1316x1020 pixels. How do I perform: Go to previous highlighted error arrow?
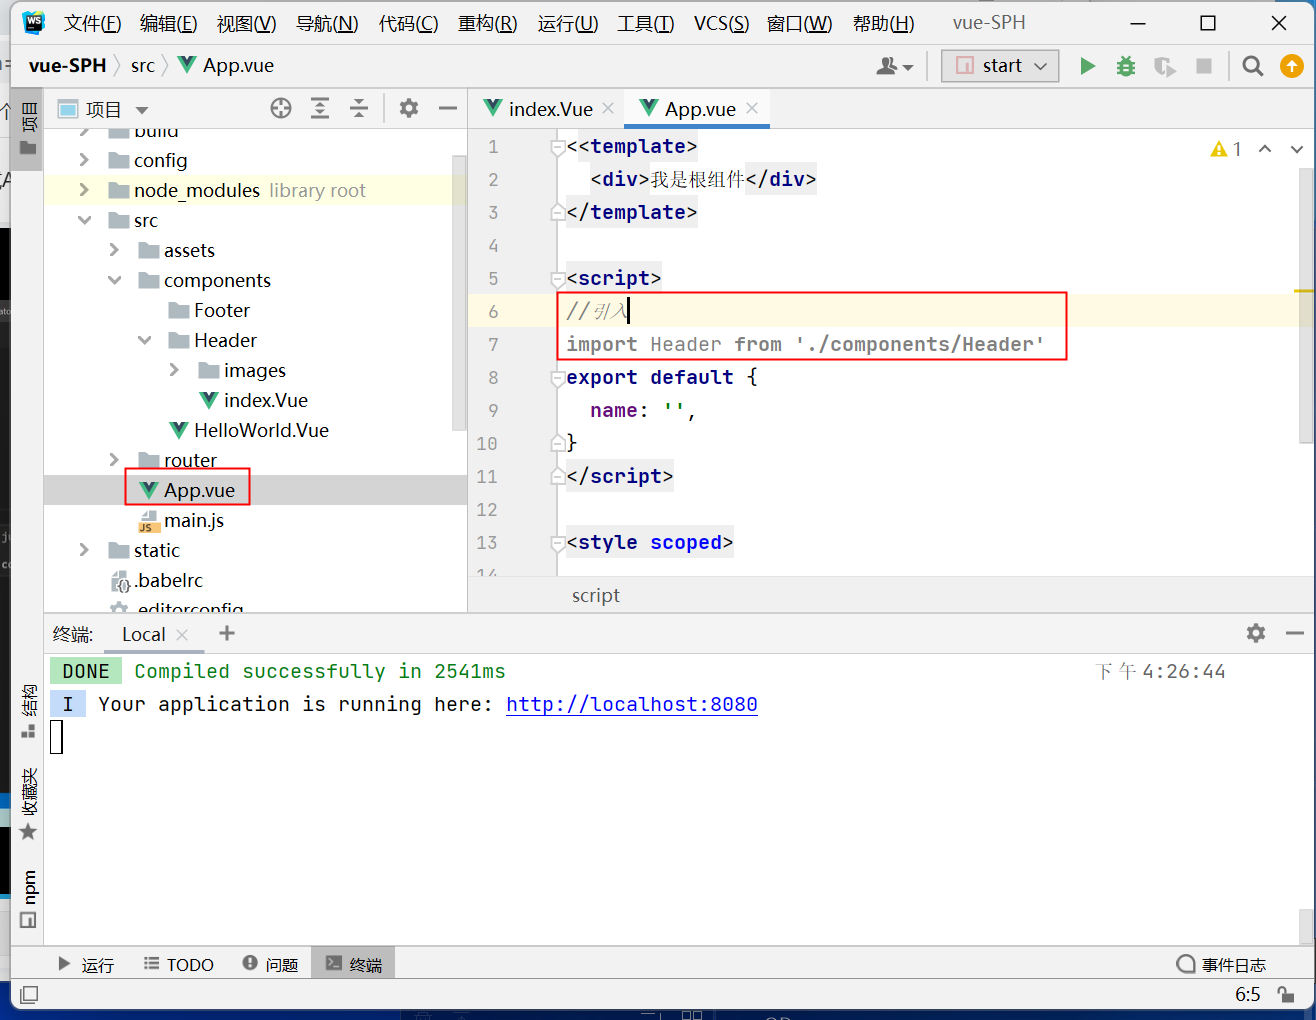(1265, 149)
